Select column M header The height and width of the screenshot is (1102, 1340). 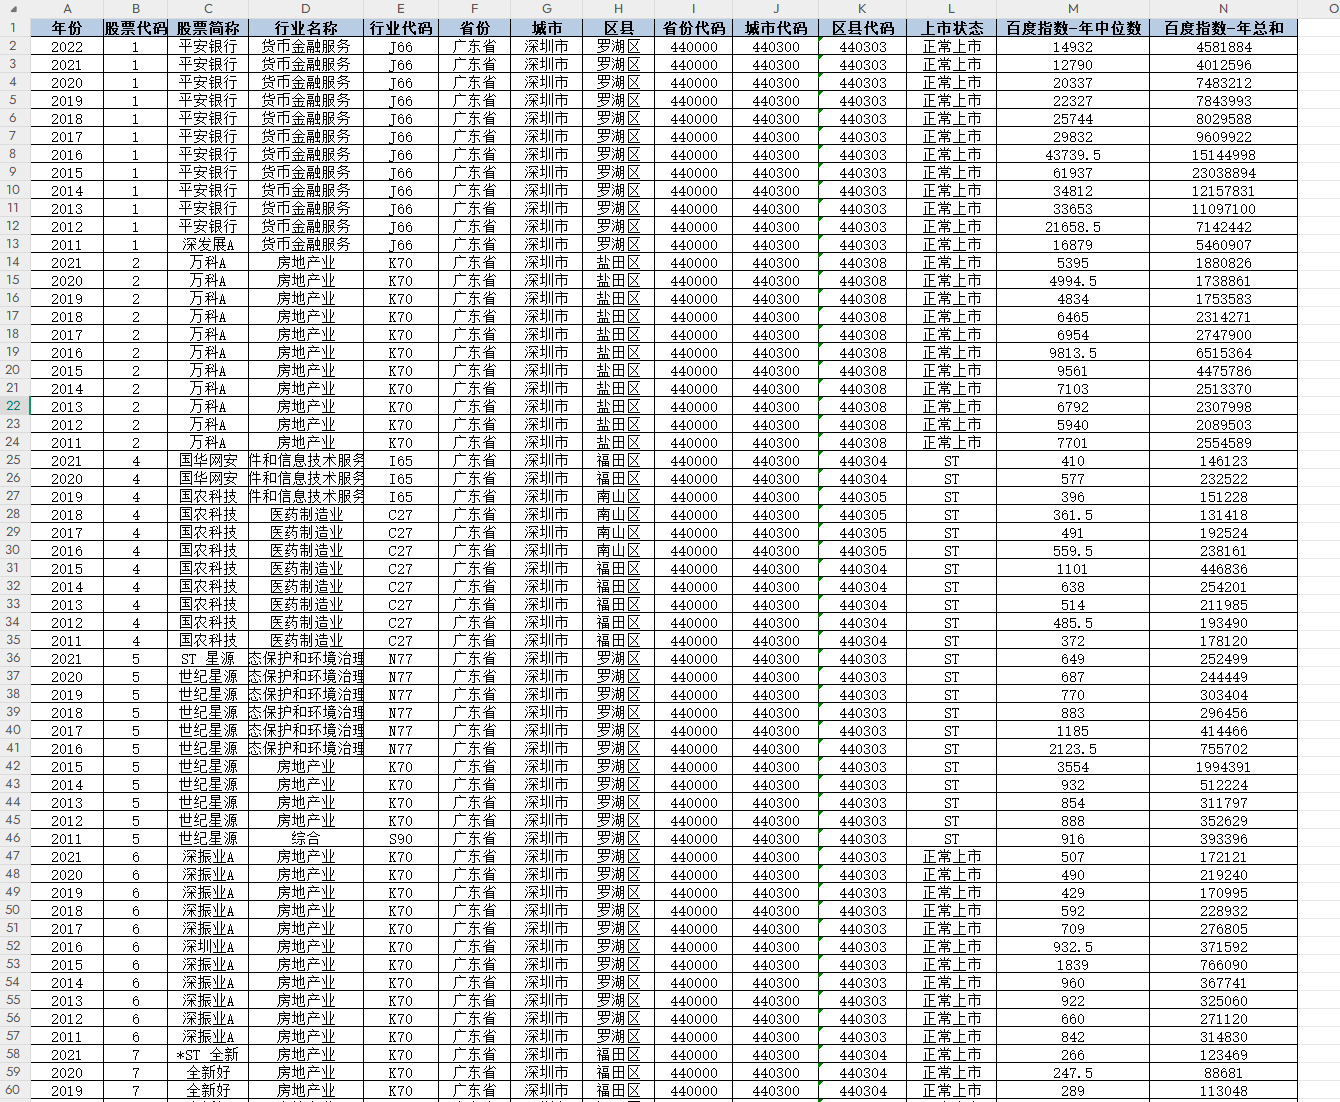[x=1073, y=9]
